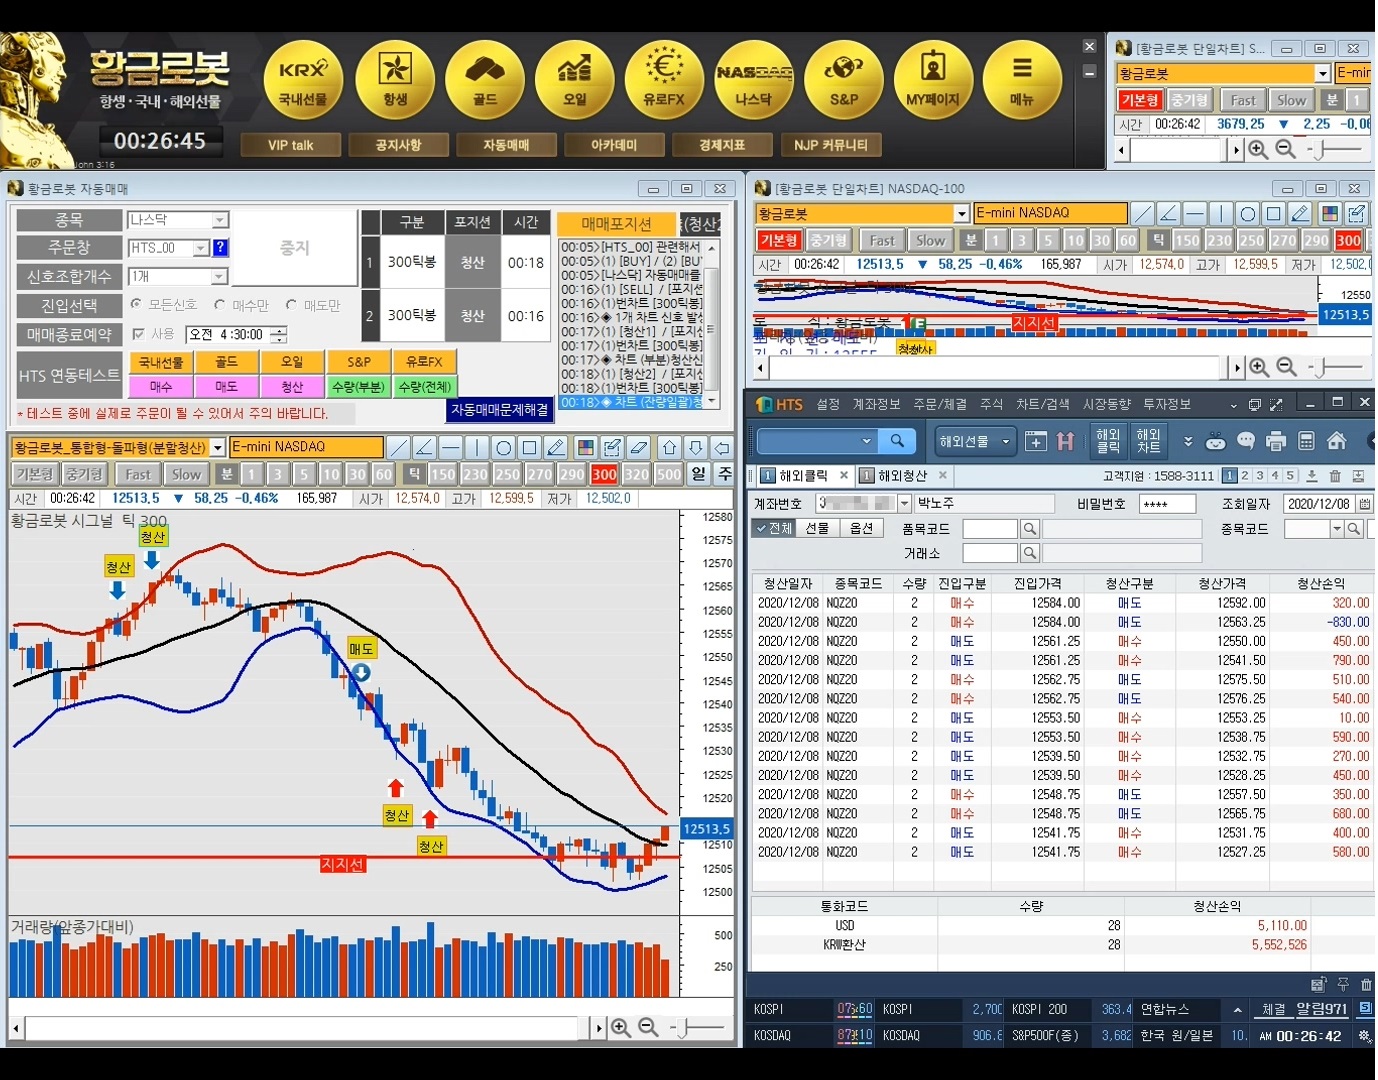Open 주문/체결 menu in HTS
Image resolution: width=1378 pixels, height=1080 pixels.
940,404
